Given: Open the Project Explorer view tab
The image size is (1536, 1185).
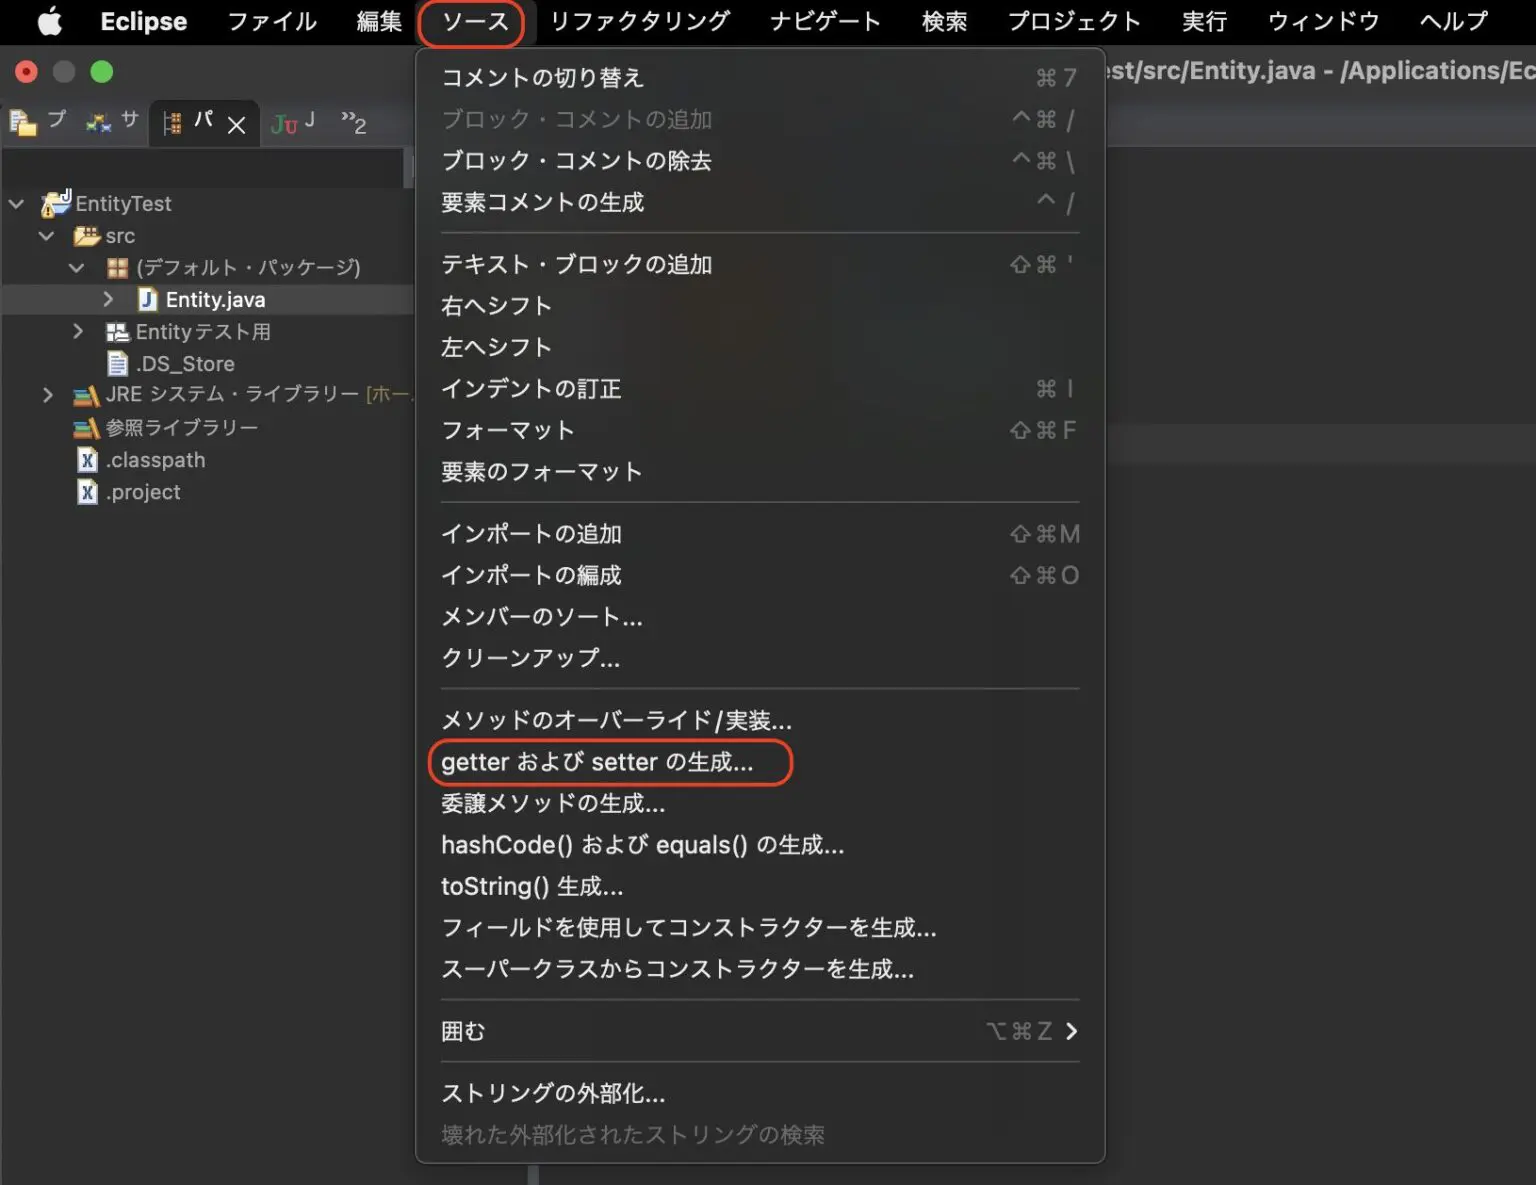Looking at the screenshot, I should pos(40,120).
